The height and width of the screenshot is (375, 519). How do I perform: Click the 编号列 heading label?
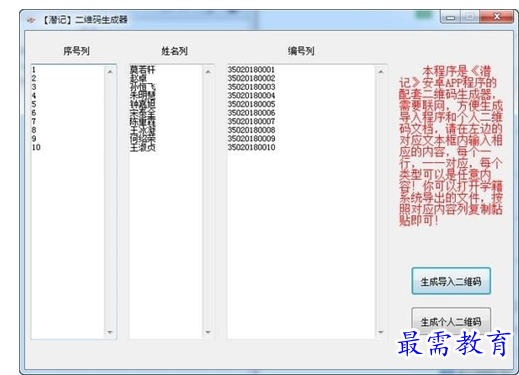[301, 51]
